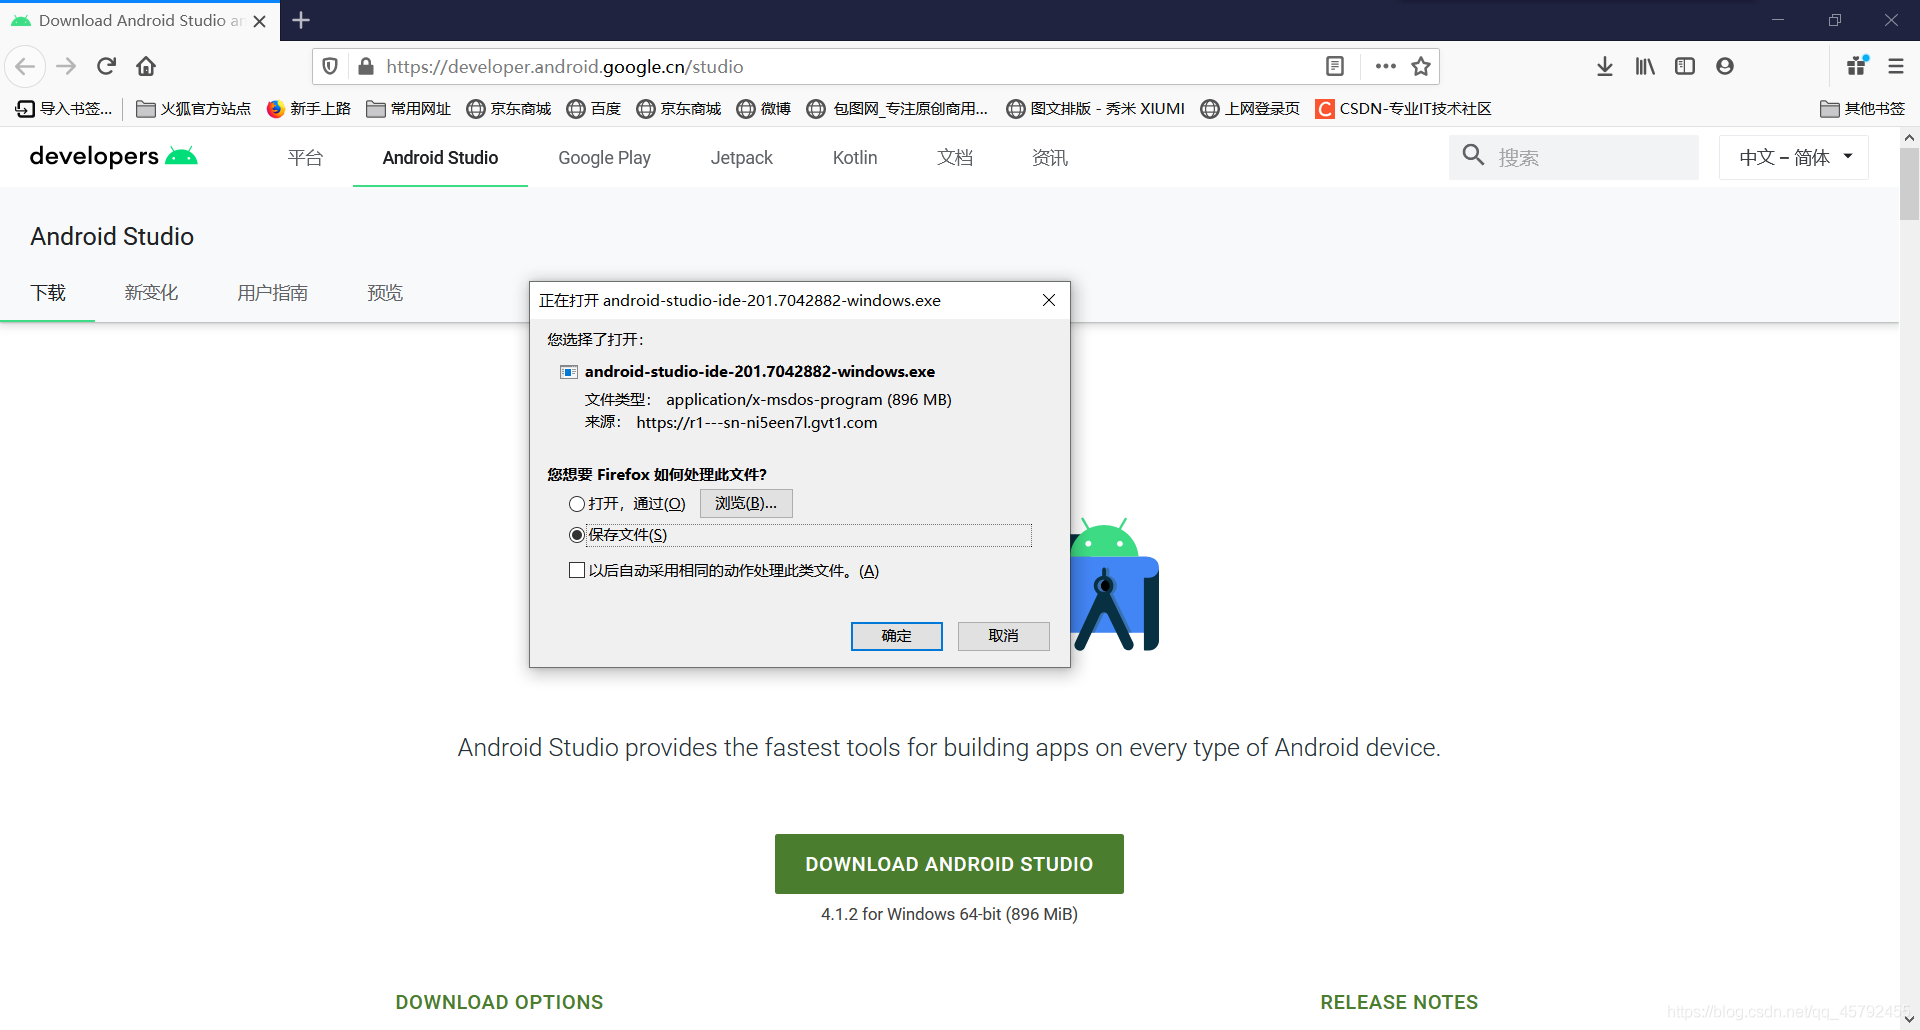Open 百度 bookmark
The height and width of the screenshot is (1030, 1920).
click(x=594, y=108)
